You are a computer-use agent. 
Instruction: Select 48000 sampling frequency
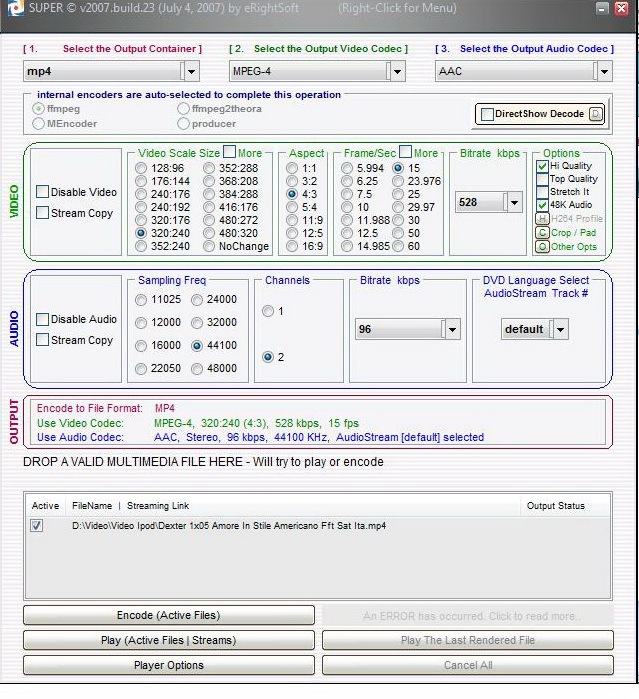pos(198,369)
